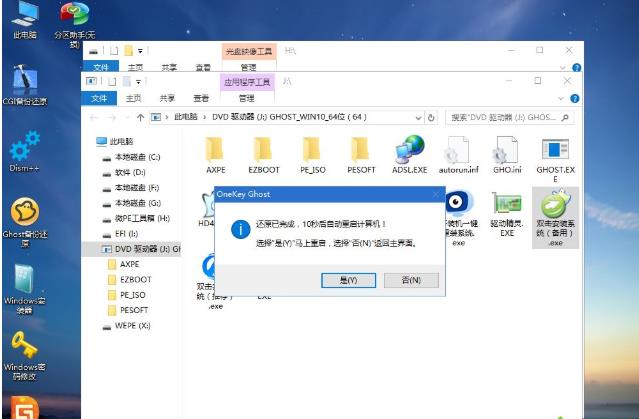The height and width of the screenshot is (419, 639).
Task: Select 本地磁盘 (F:) in the navigation tree
Action: coord(131,188)
